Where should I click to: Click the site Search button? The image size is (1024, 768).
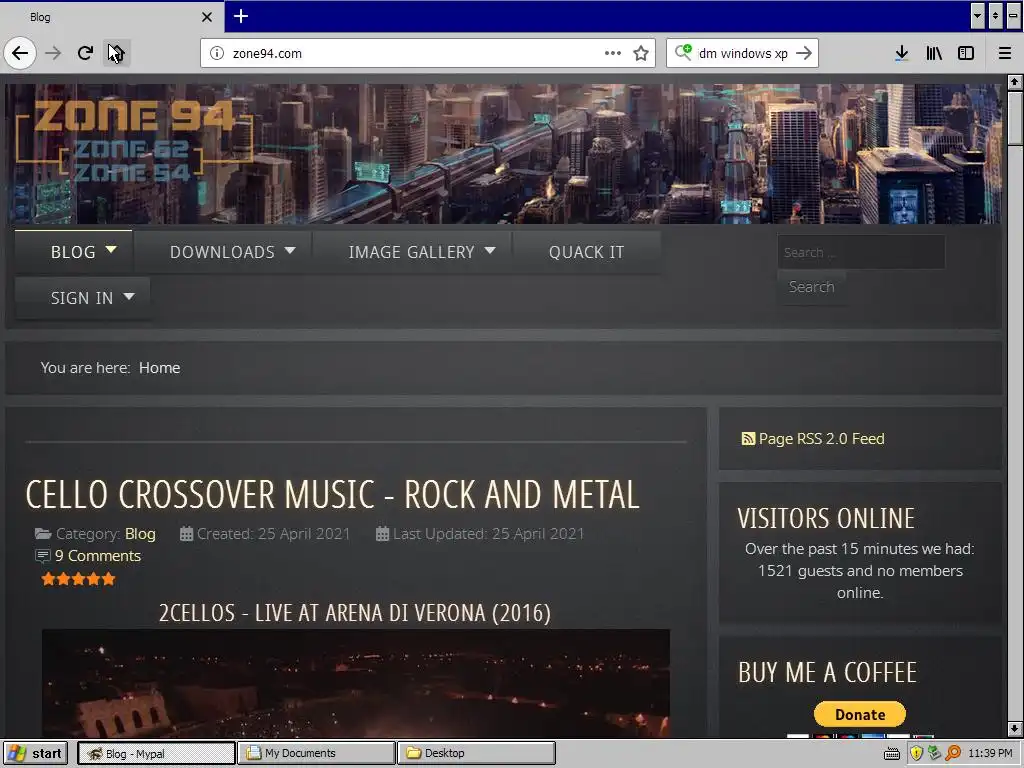click(x=812, y=287)
